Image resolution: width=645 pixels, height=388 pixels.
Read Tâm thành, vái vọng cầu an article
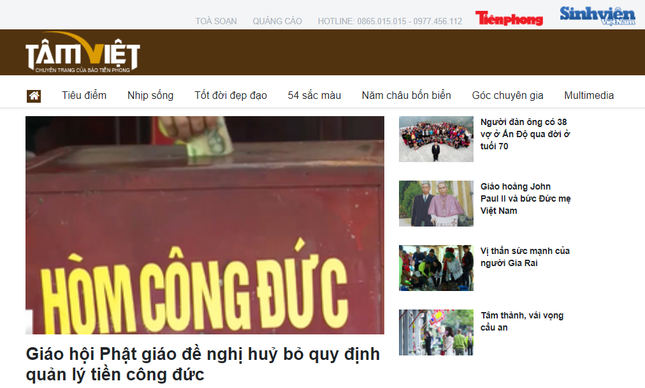click(x=522, y=321)
